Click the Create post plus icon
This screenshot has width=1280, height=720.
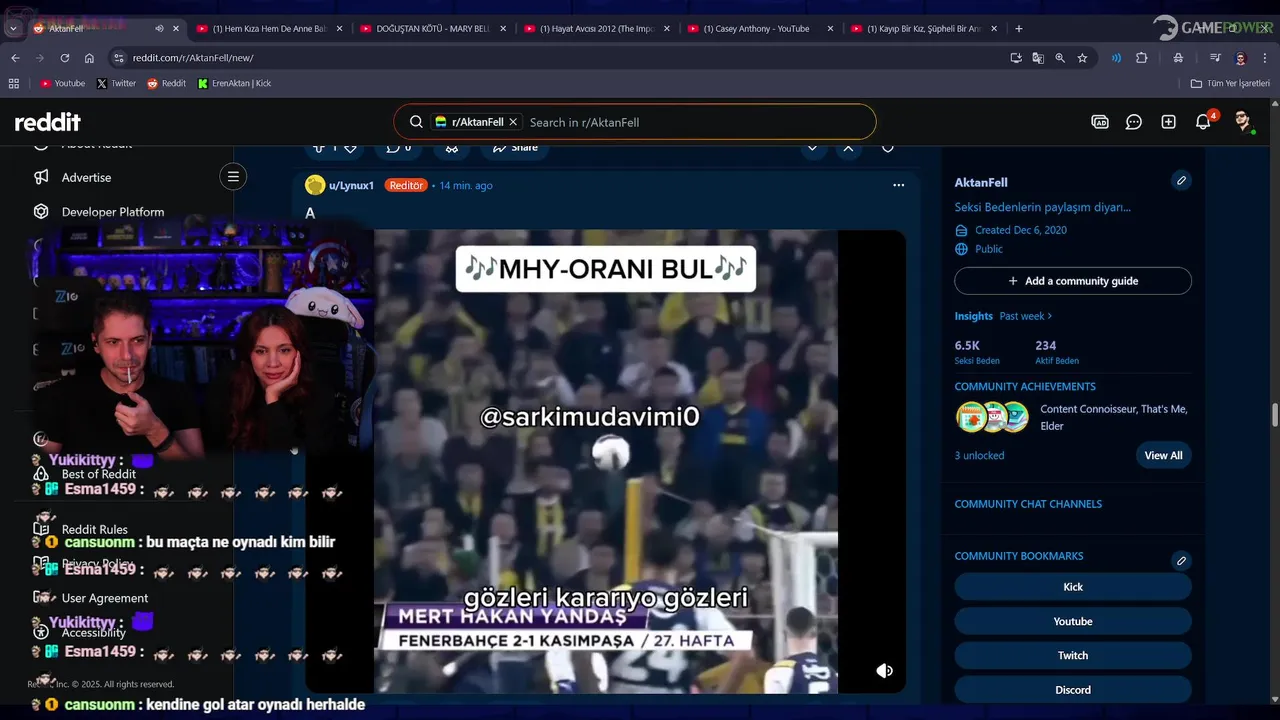(1168, 122)
